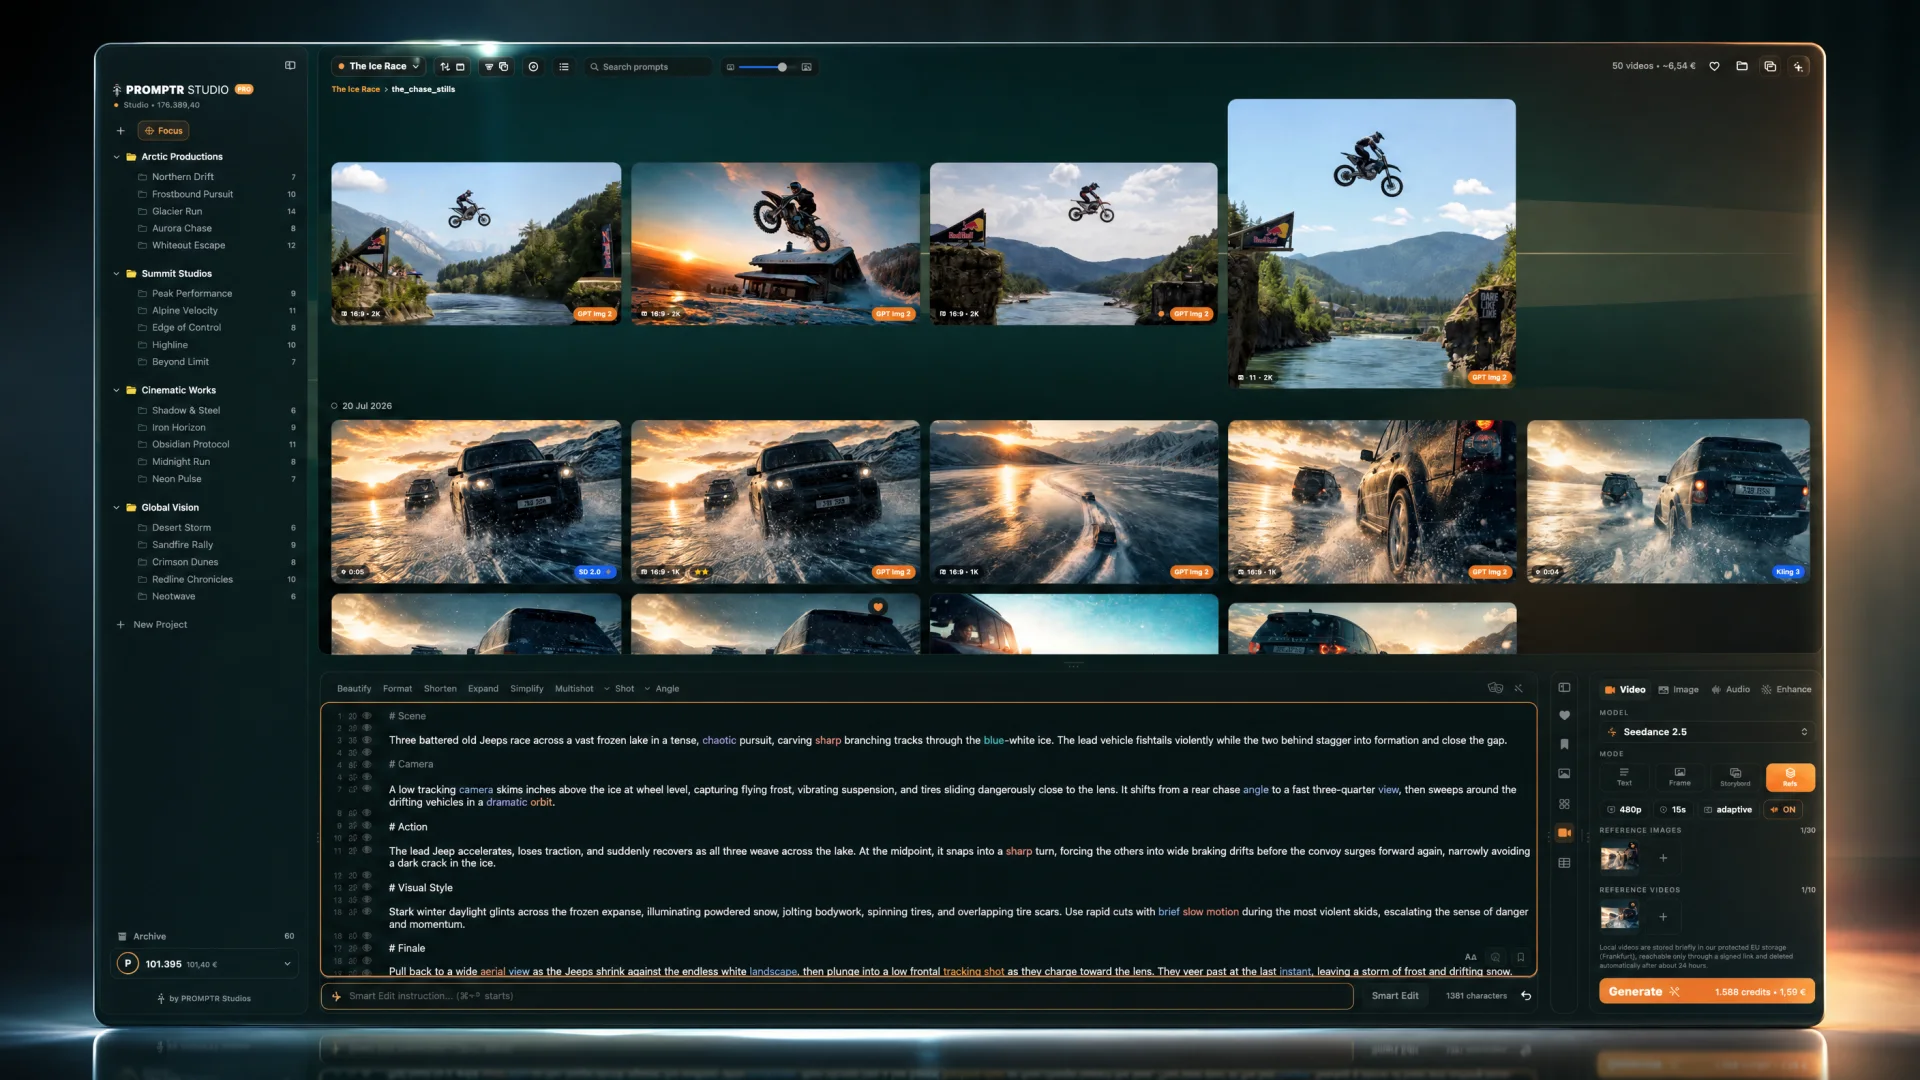
Task: Click the plus icon beside Focus
Action: 120,131
